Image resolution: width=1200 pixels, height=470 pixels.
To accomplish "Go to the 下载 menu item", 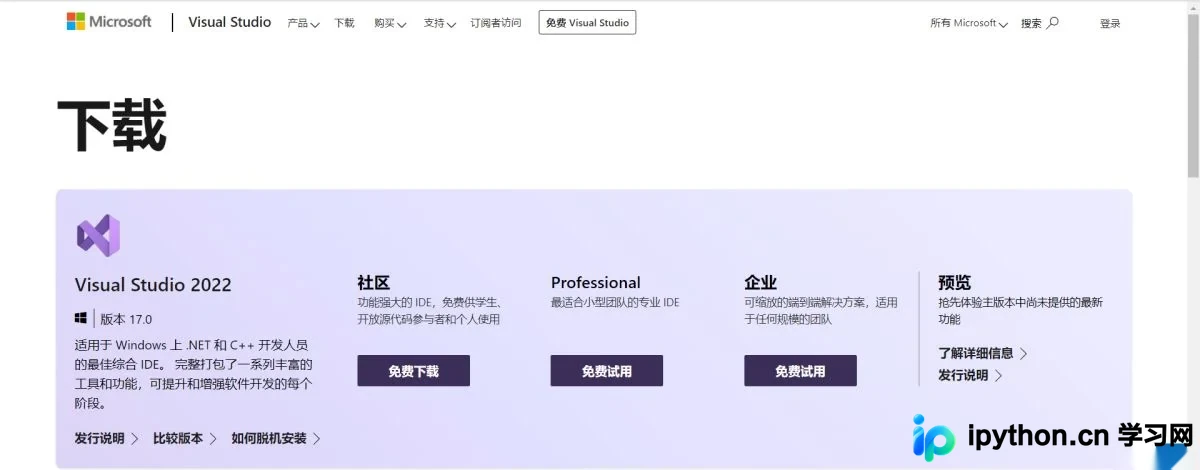I will (x=344, y=23).
